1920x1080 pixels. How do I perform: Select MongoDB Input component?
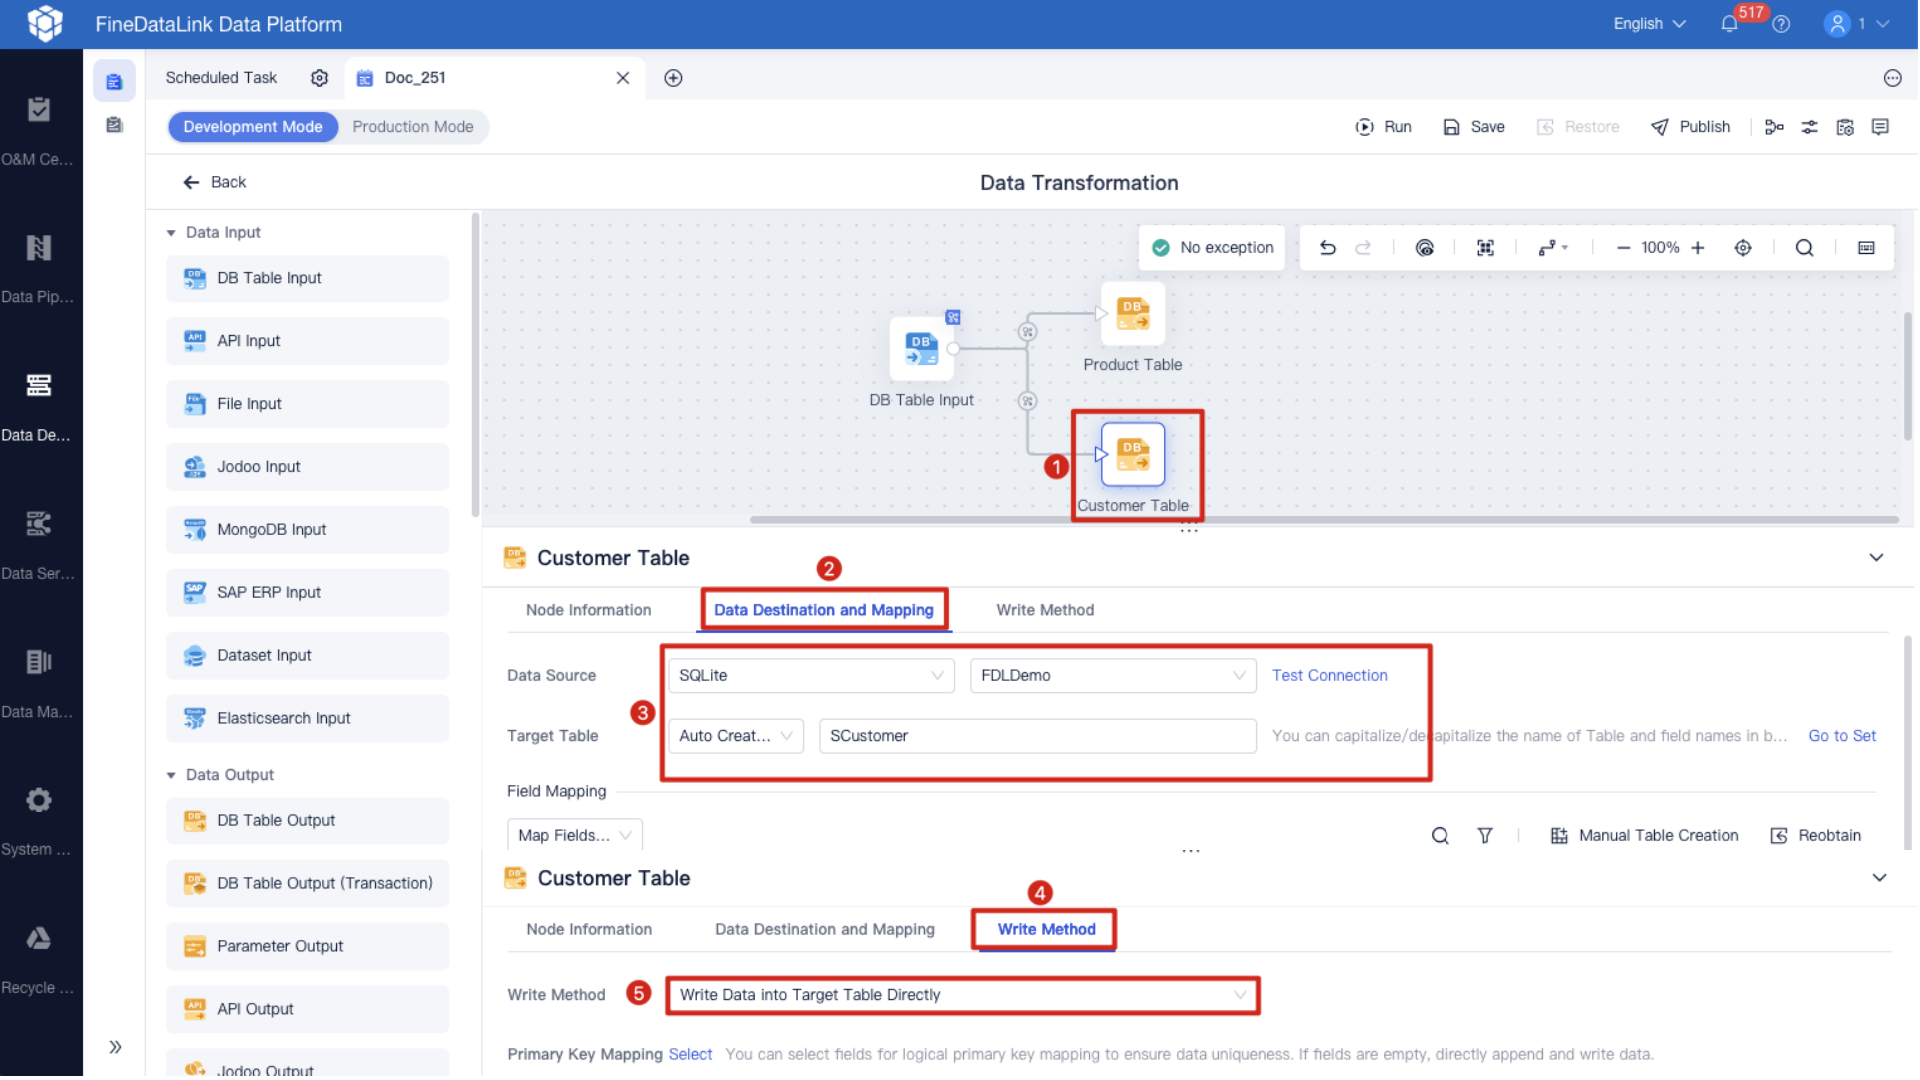(x=307, y=530)
